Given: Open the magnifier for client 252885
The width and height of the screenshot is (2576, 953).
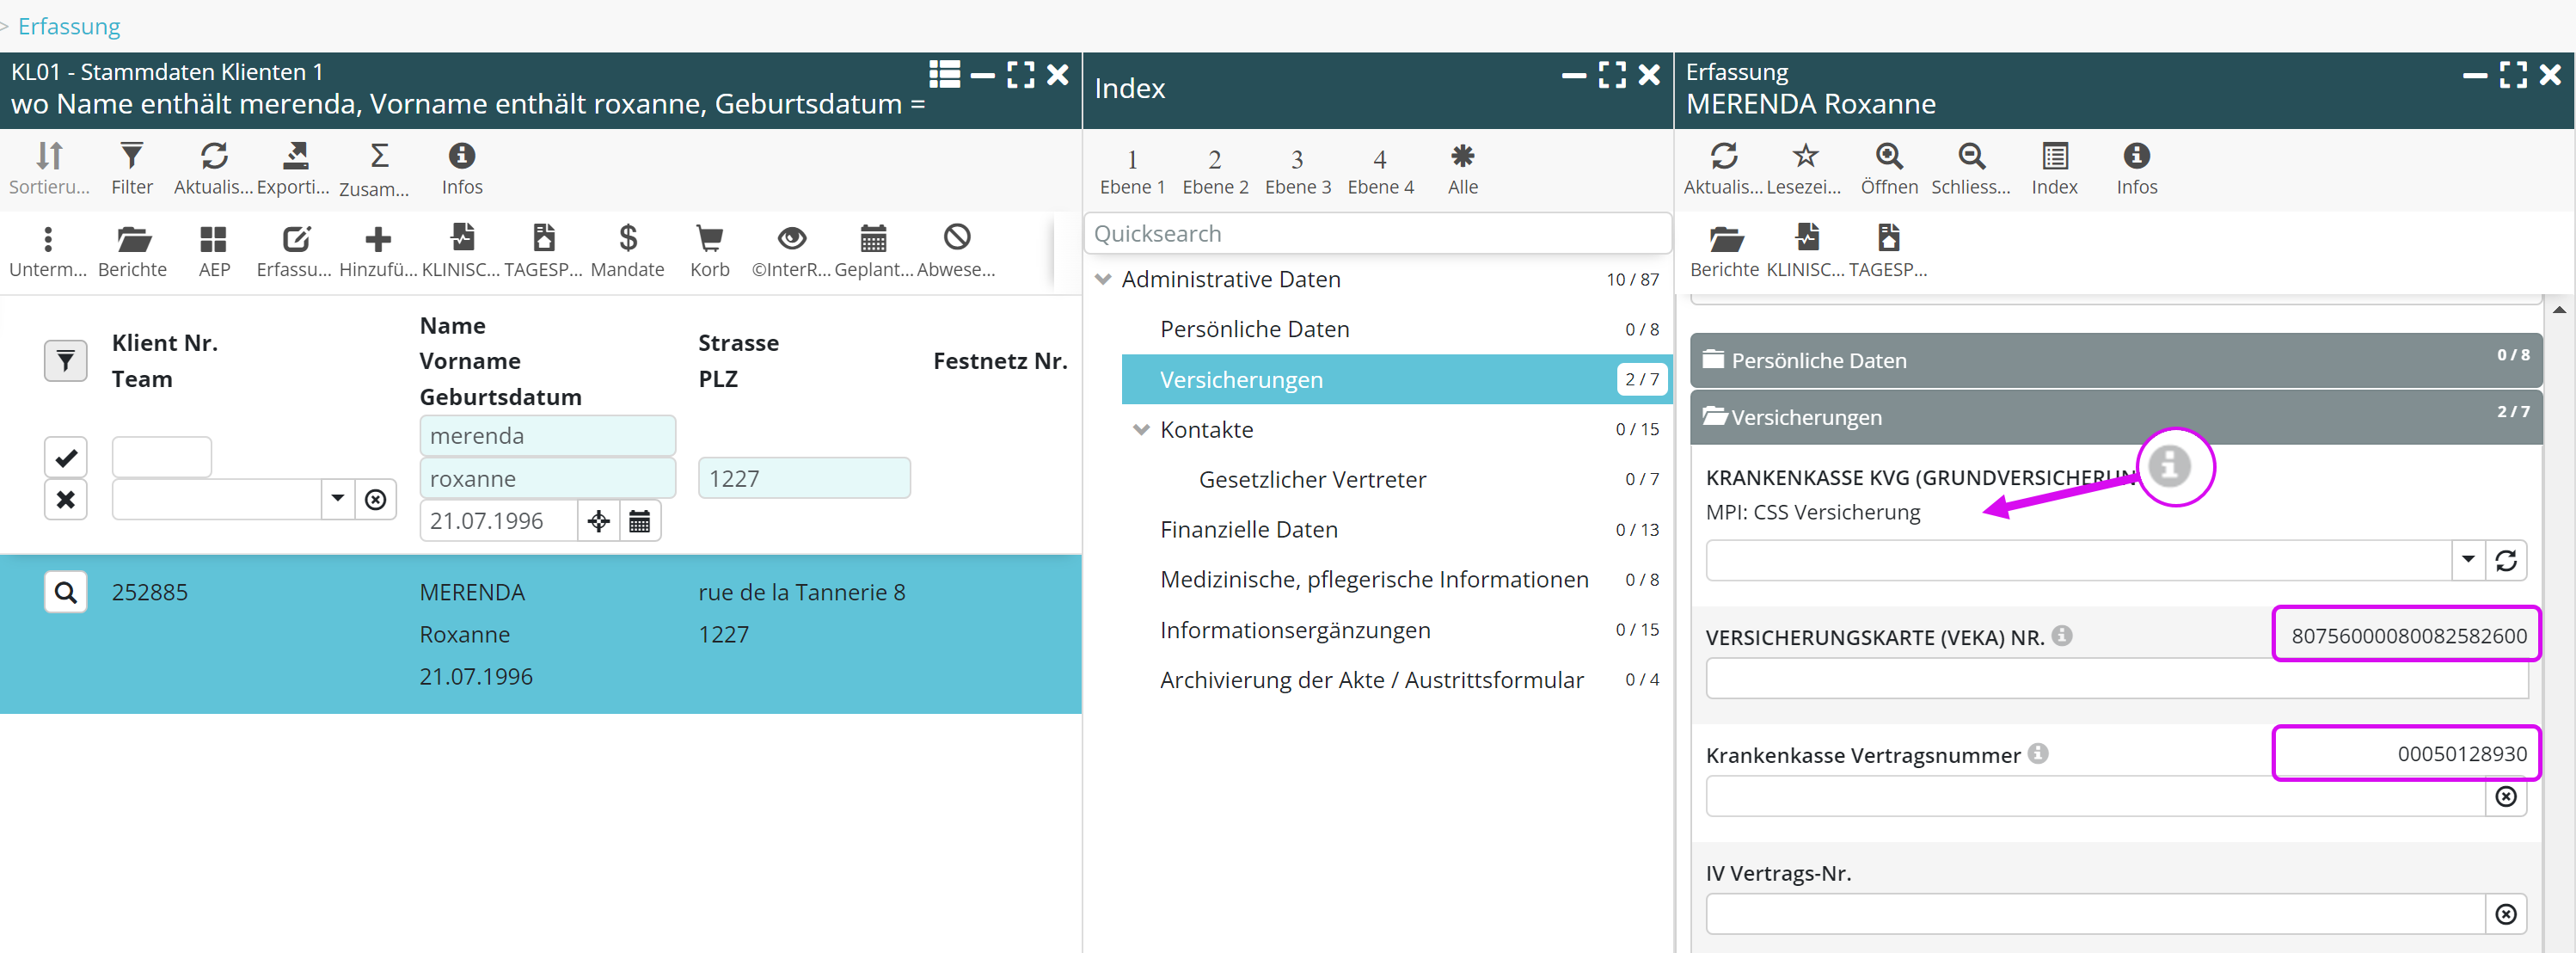Looking at the screenshot, I should 66,592.
